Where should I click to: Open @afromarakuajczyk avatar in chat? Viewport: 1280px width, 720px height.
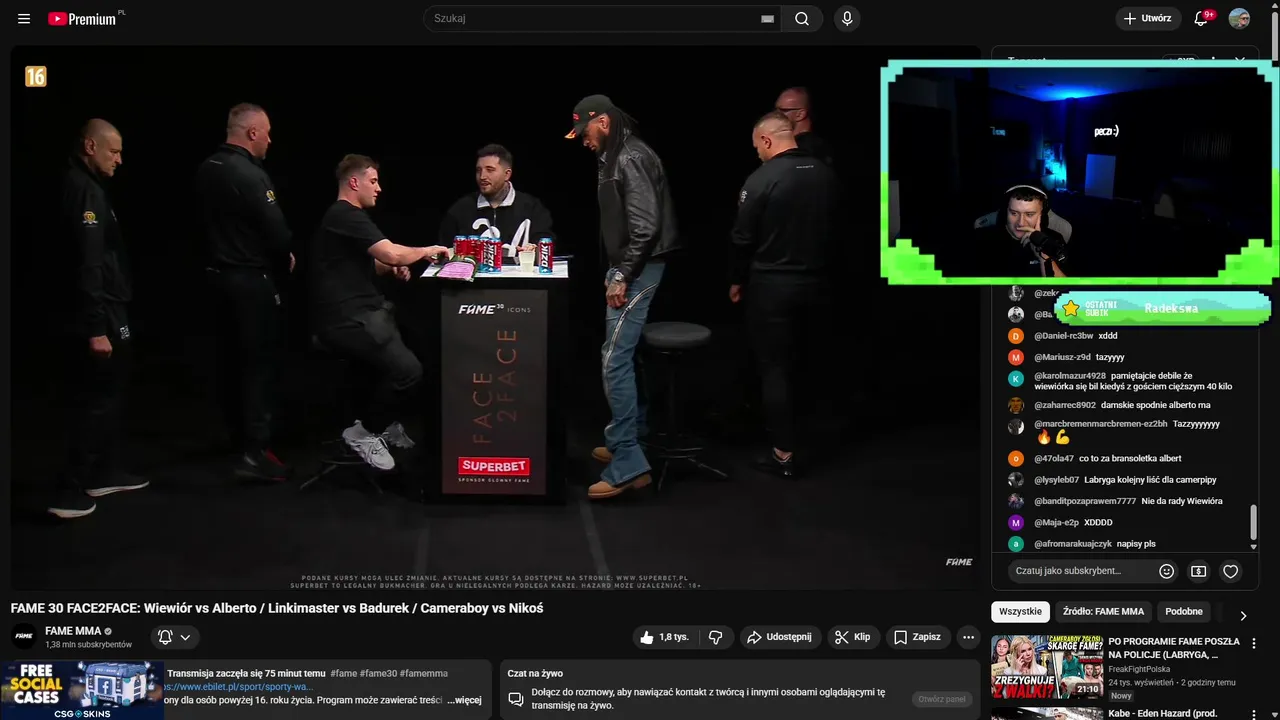pyautogui.click(x=1016, y=544)
